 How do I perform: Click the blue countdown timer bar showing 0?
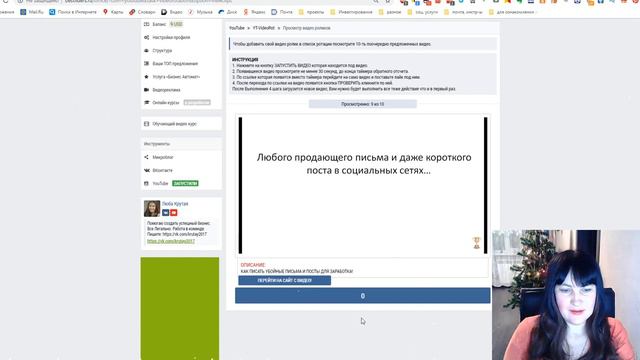click(x=362, y=296)
